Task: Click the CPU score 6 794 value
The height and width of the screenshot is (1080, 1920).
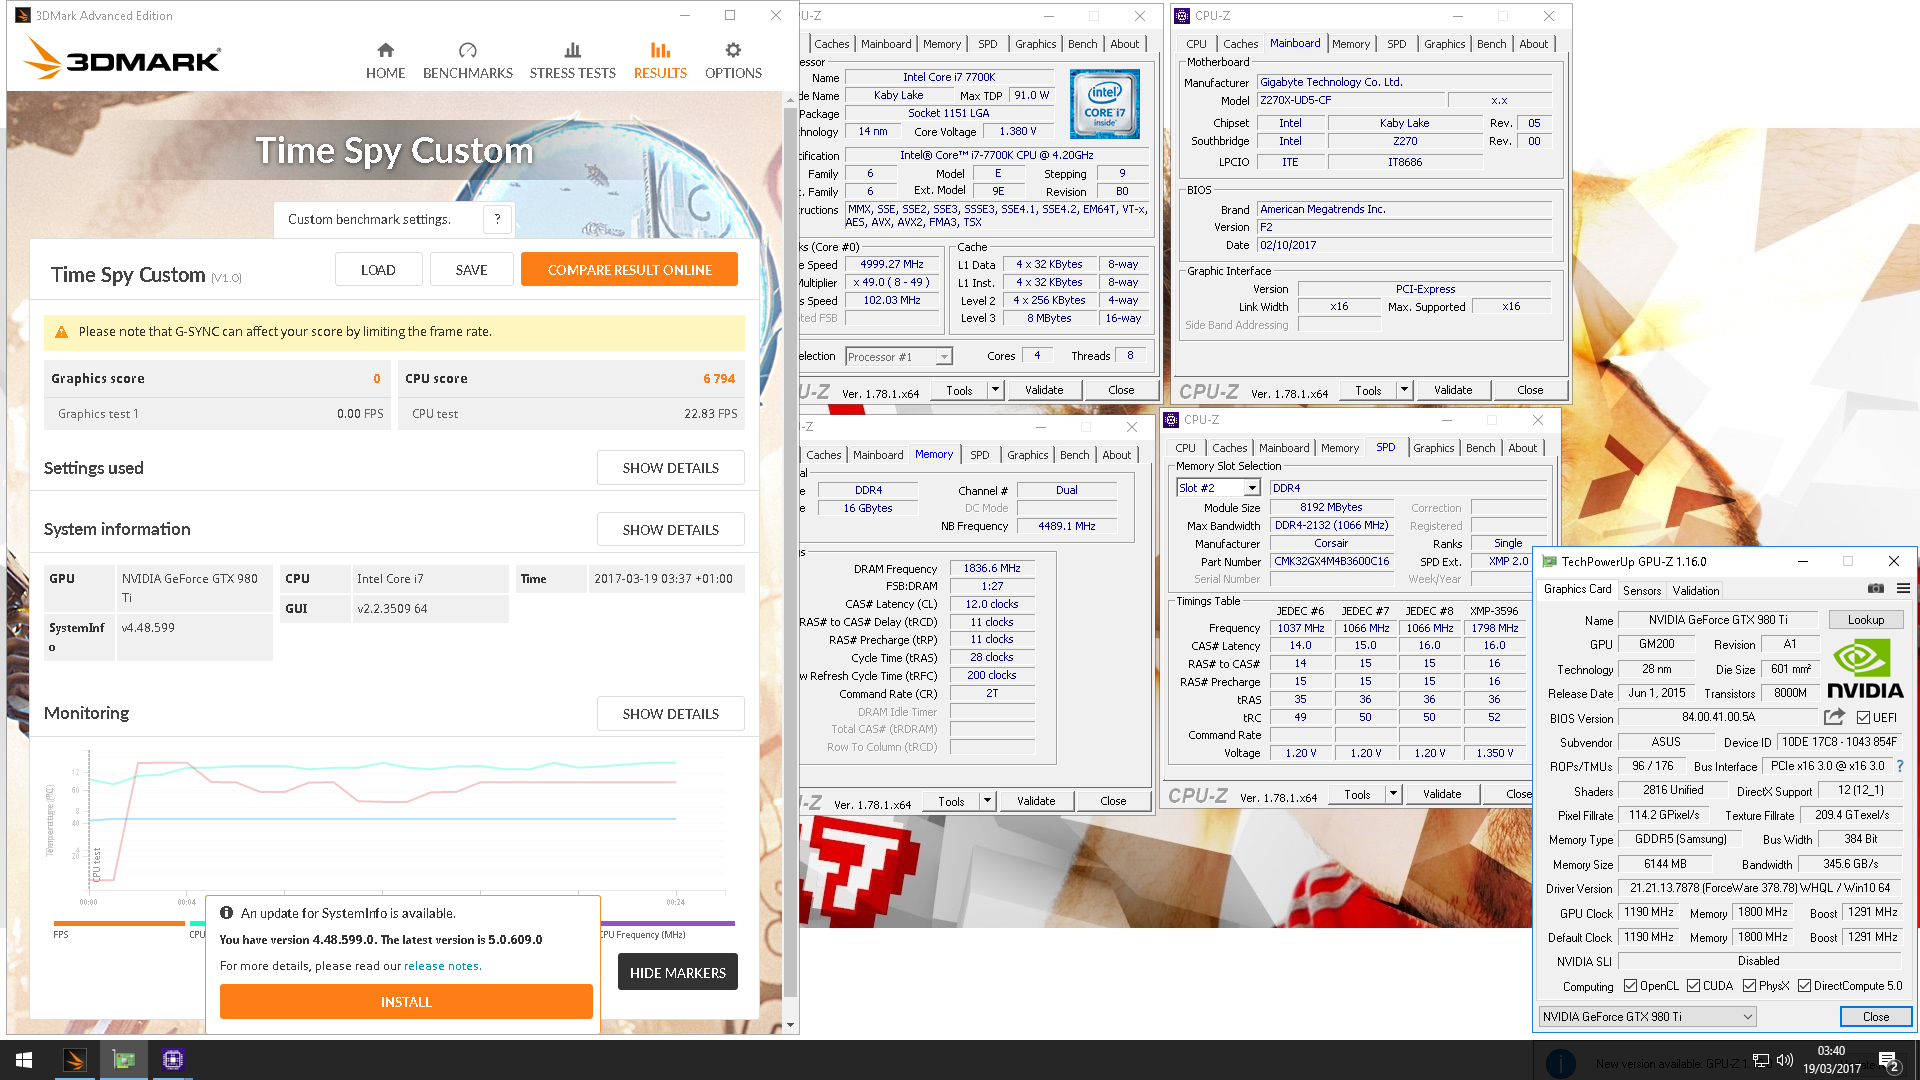Action: pyautogui.click(x=718, y=379)
